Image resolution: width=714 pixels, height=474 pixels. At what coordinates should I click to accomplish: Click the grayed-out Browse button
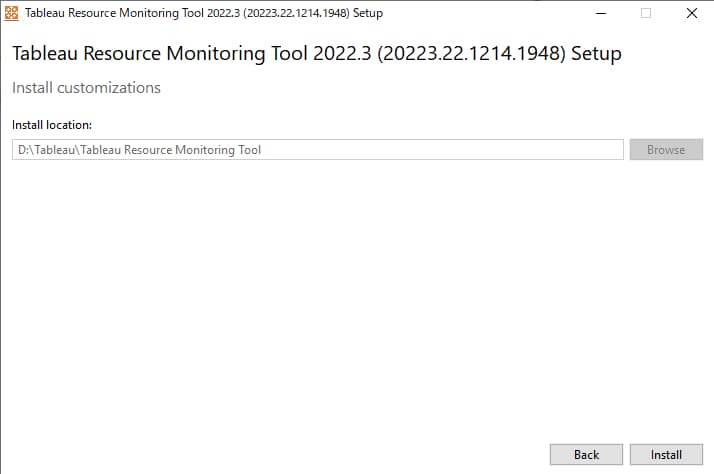point(666,149)
